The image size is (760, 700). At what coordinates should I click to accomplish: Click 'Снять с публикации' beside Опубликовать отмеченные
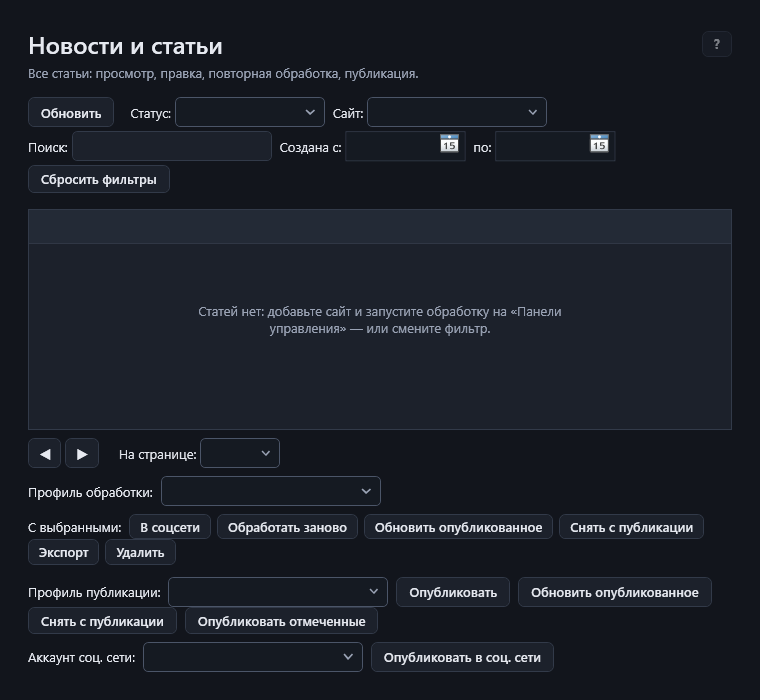pyautogui.click(x=102, y=621)
